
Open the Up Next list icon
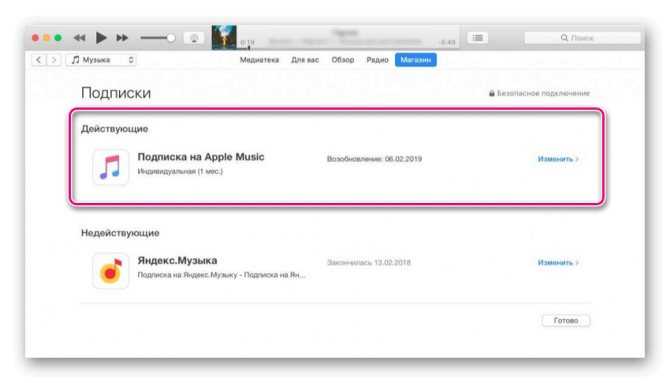(477, 38)
